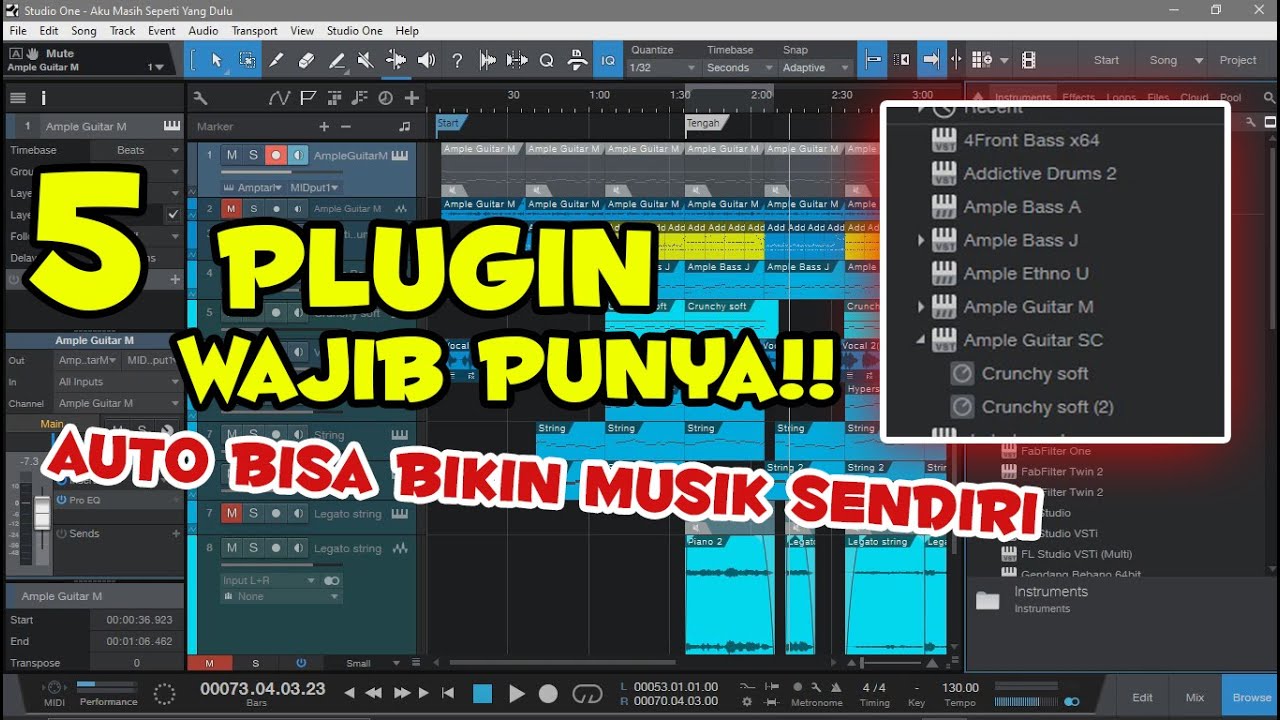
Task: Select the Arrow tool
Action: [x=217, y=60]
